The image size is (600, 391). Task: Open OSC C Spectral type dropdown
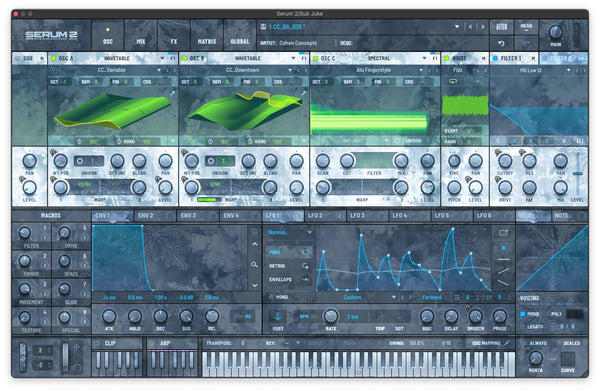(x=424, y=58)
